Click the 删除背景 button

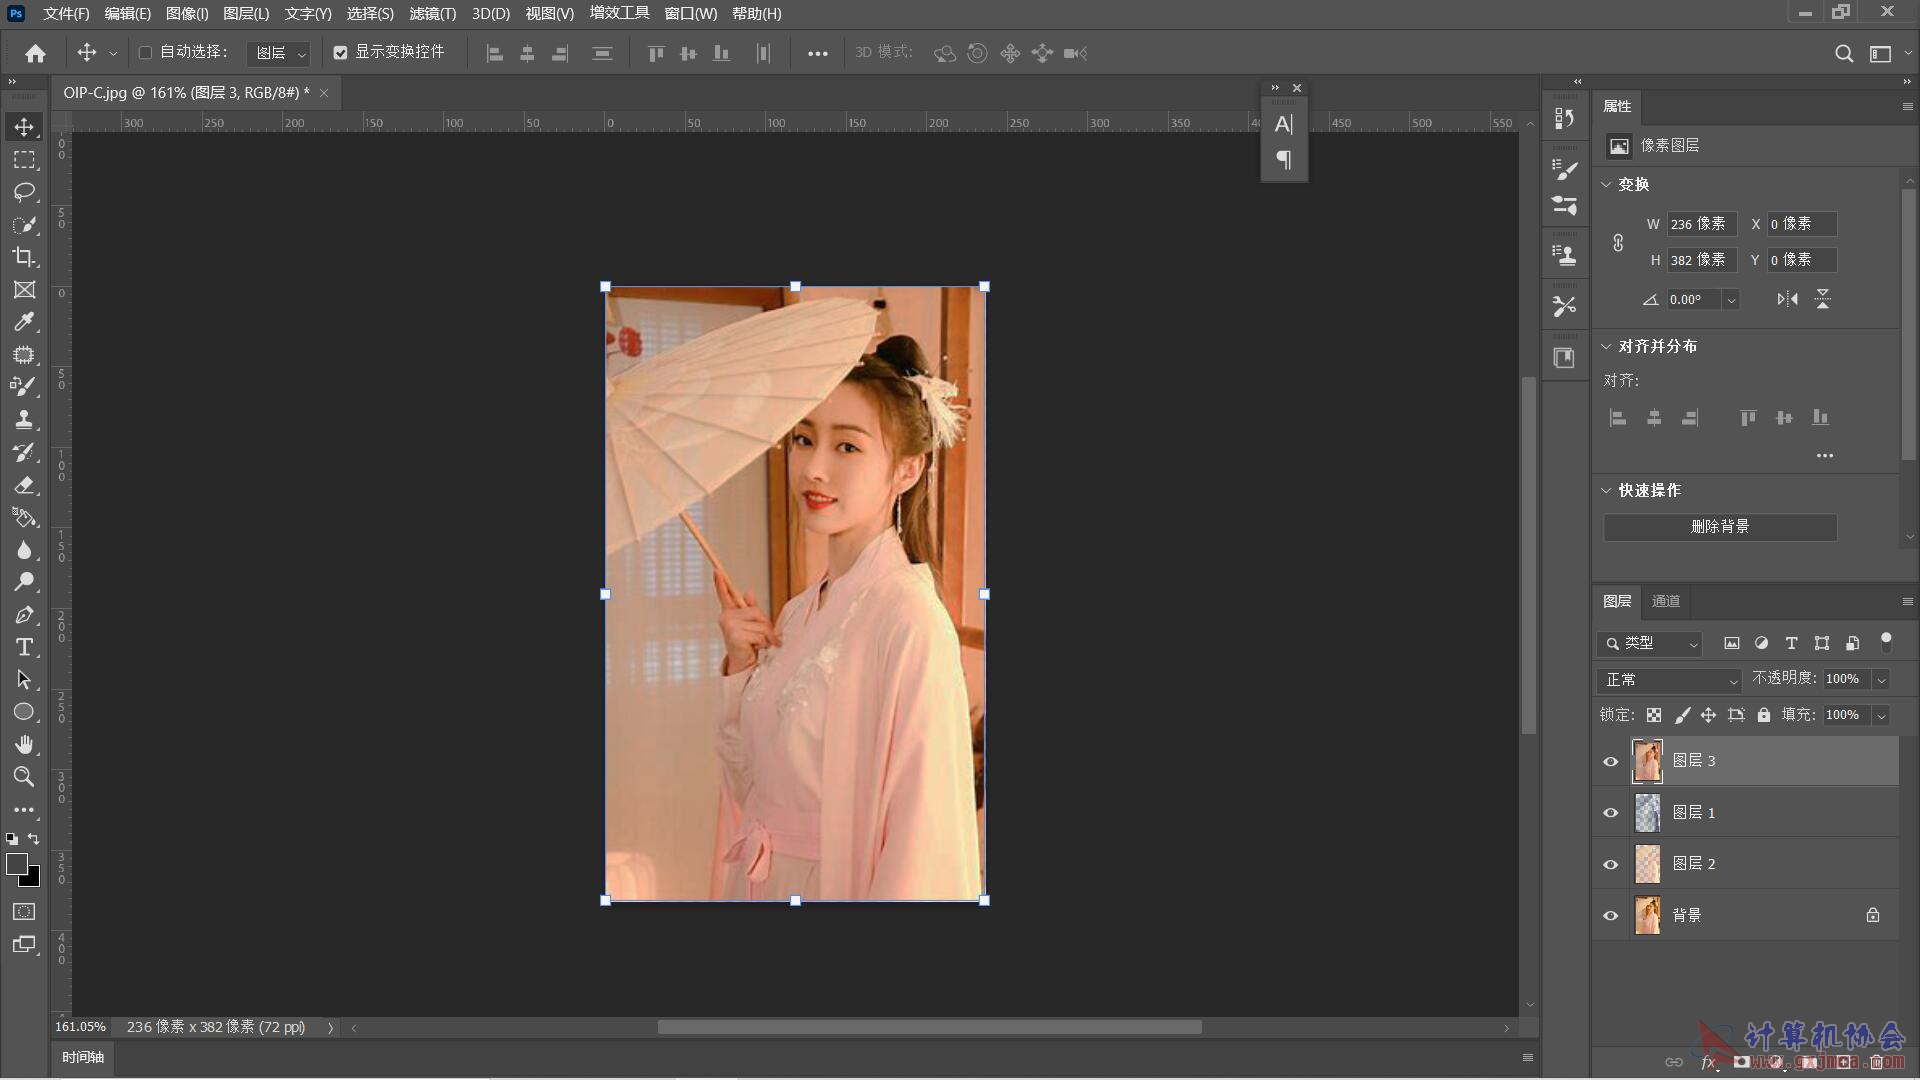(x=1719, y=527)
